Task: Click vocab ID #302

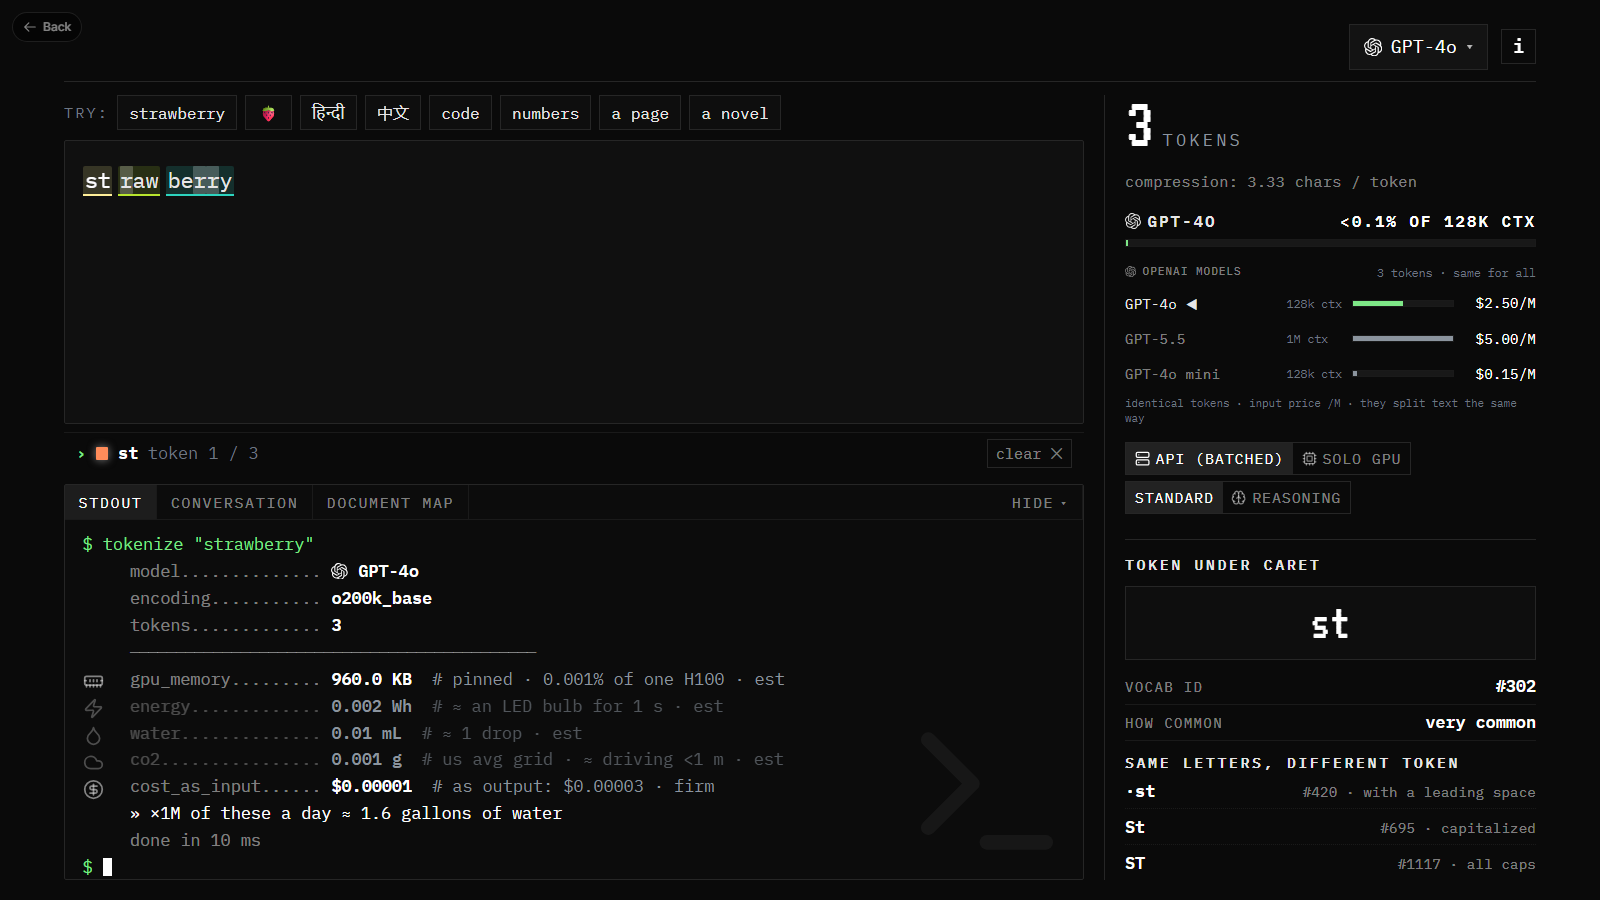Action: (1515, 687)
